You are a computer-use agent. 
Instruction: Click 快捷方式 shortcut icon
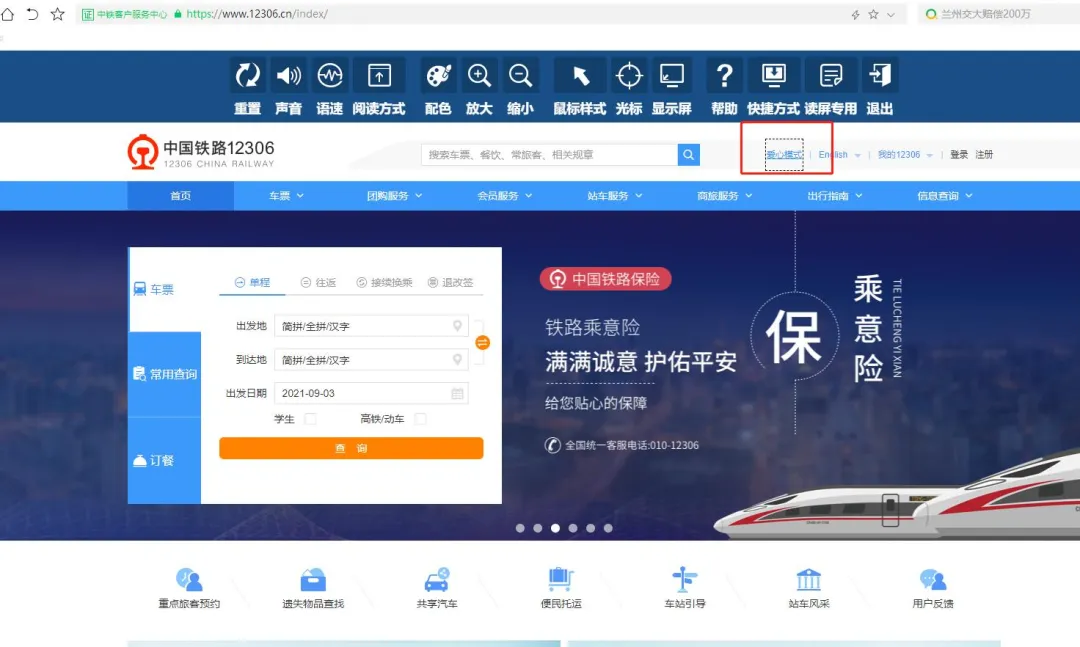click(773, 75)
